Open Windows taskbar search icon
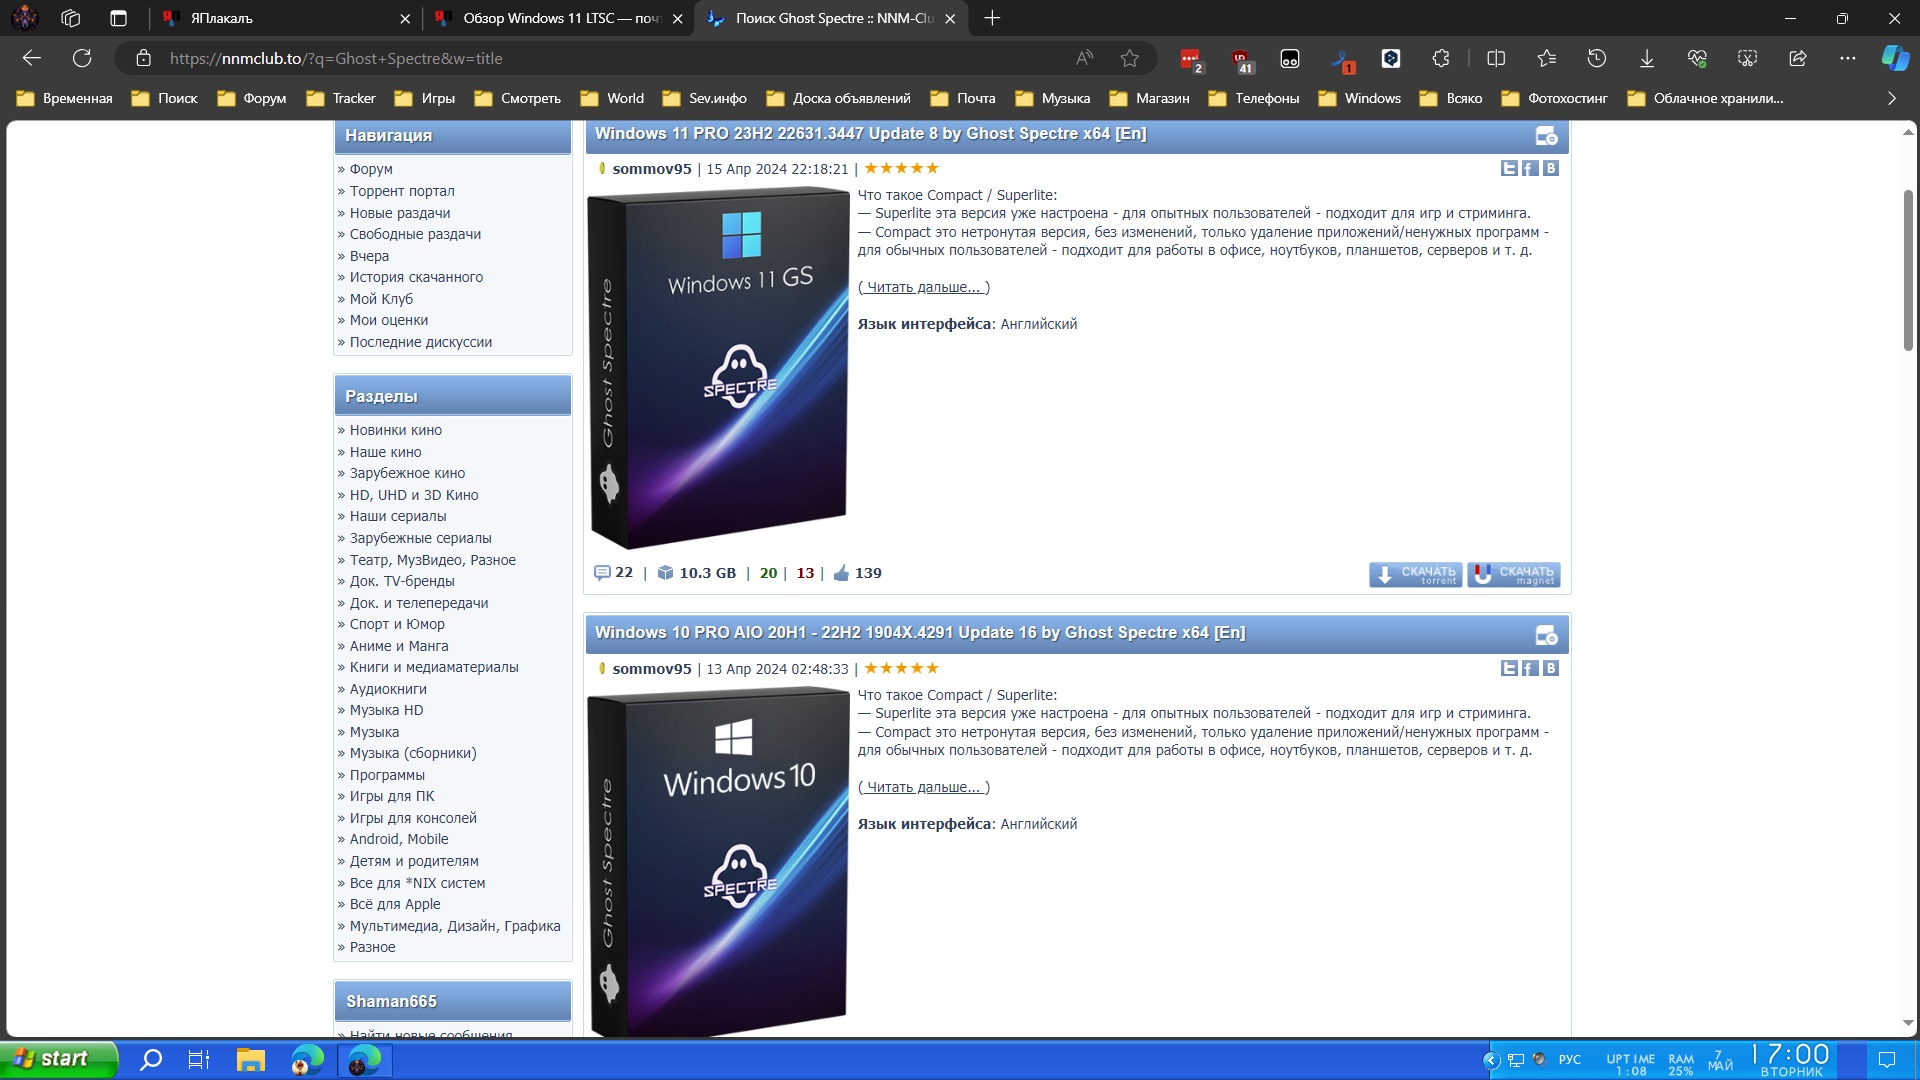This screenshot has width=1920, height=1080. pyautogui.click(x=151, y=1060)
